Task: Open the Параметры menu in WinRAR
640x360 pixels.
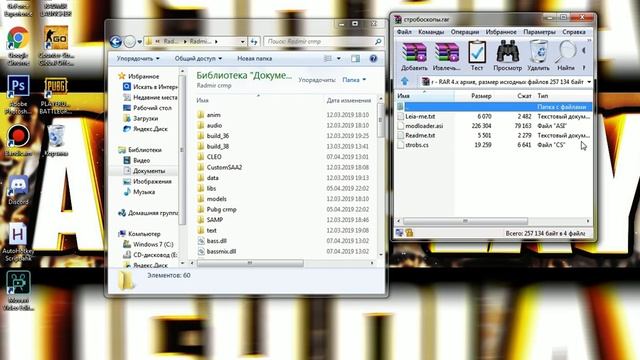Action: click(539, 32)
